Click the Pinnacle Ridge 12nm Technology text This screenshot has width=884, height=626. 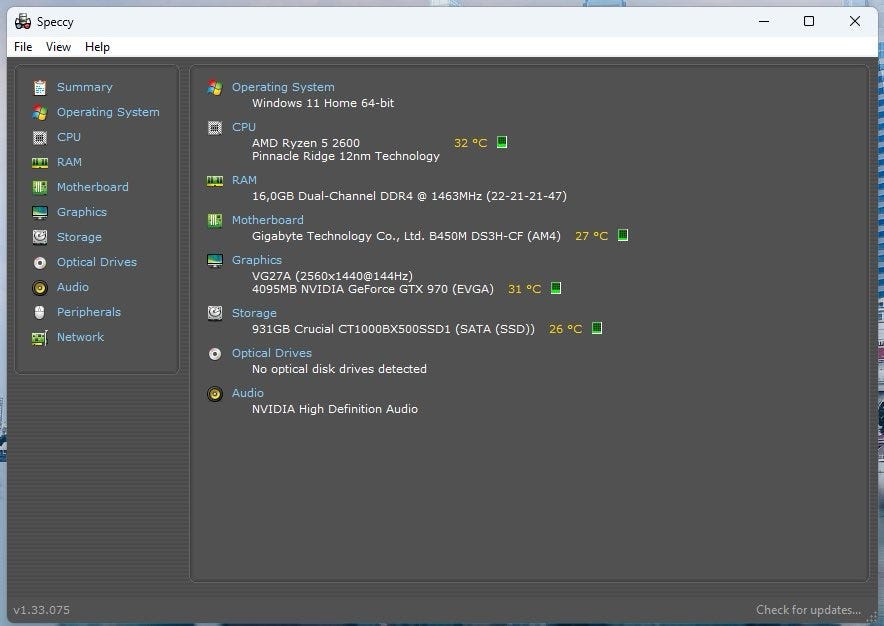346,157
